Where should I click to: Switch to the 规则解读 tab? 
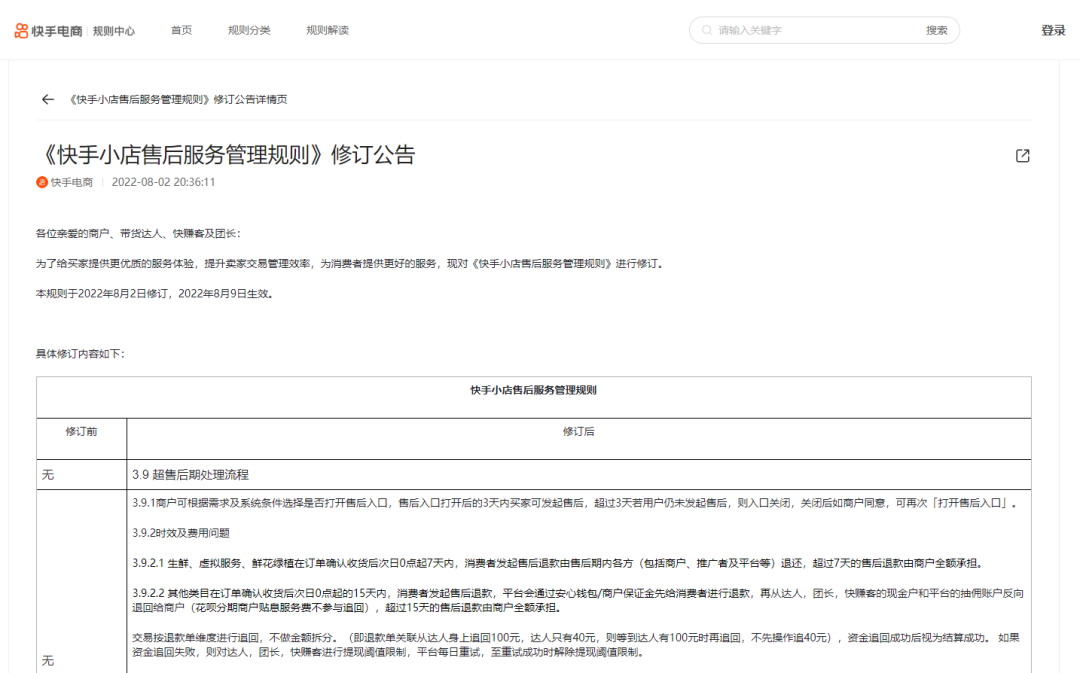[x=327, y=31]
